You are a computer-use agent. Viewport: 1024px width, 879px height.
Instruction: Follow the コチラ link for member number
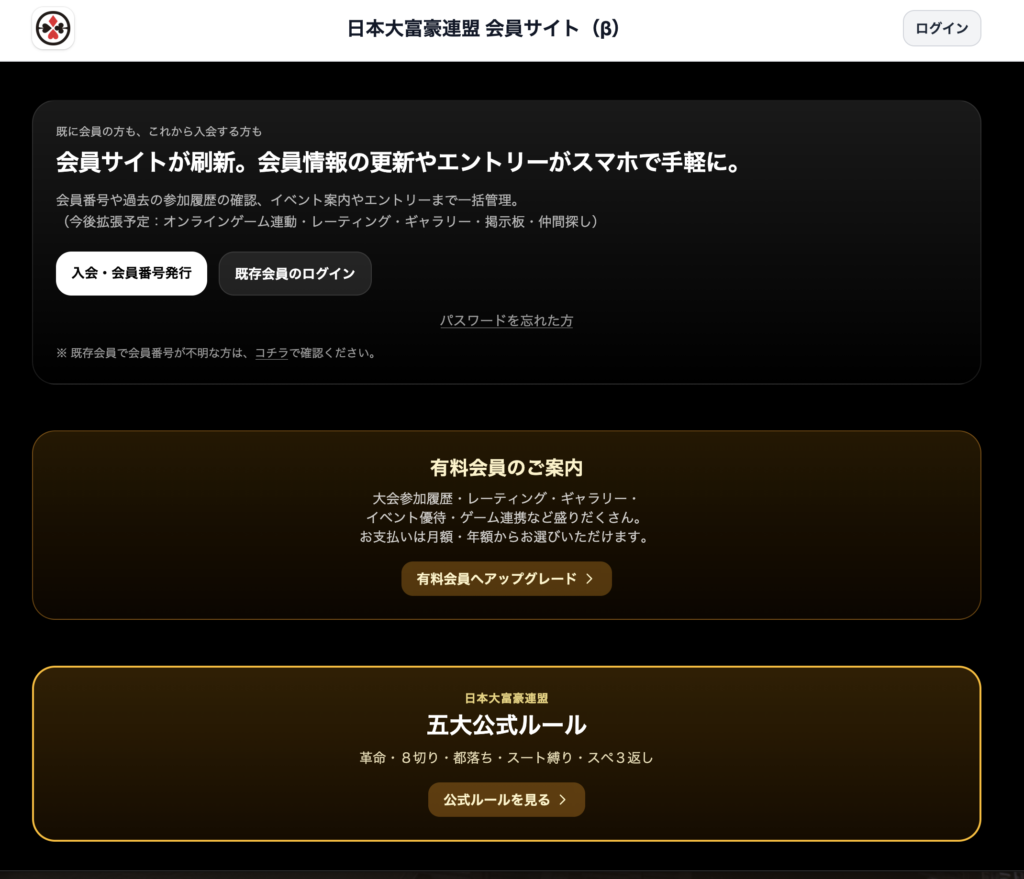click(271, 353)
